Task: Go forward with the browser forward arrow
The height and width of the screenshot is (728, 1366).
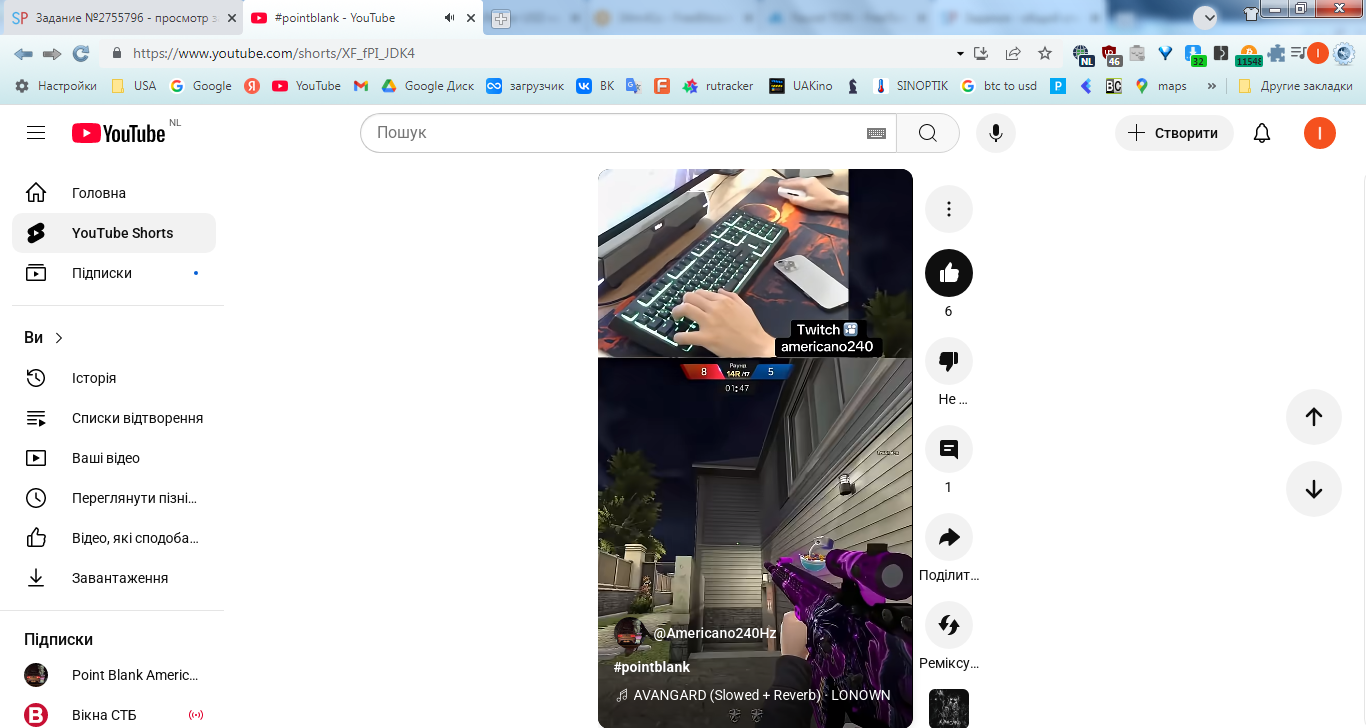Action: click(x=52, y=53)
